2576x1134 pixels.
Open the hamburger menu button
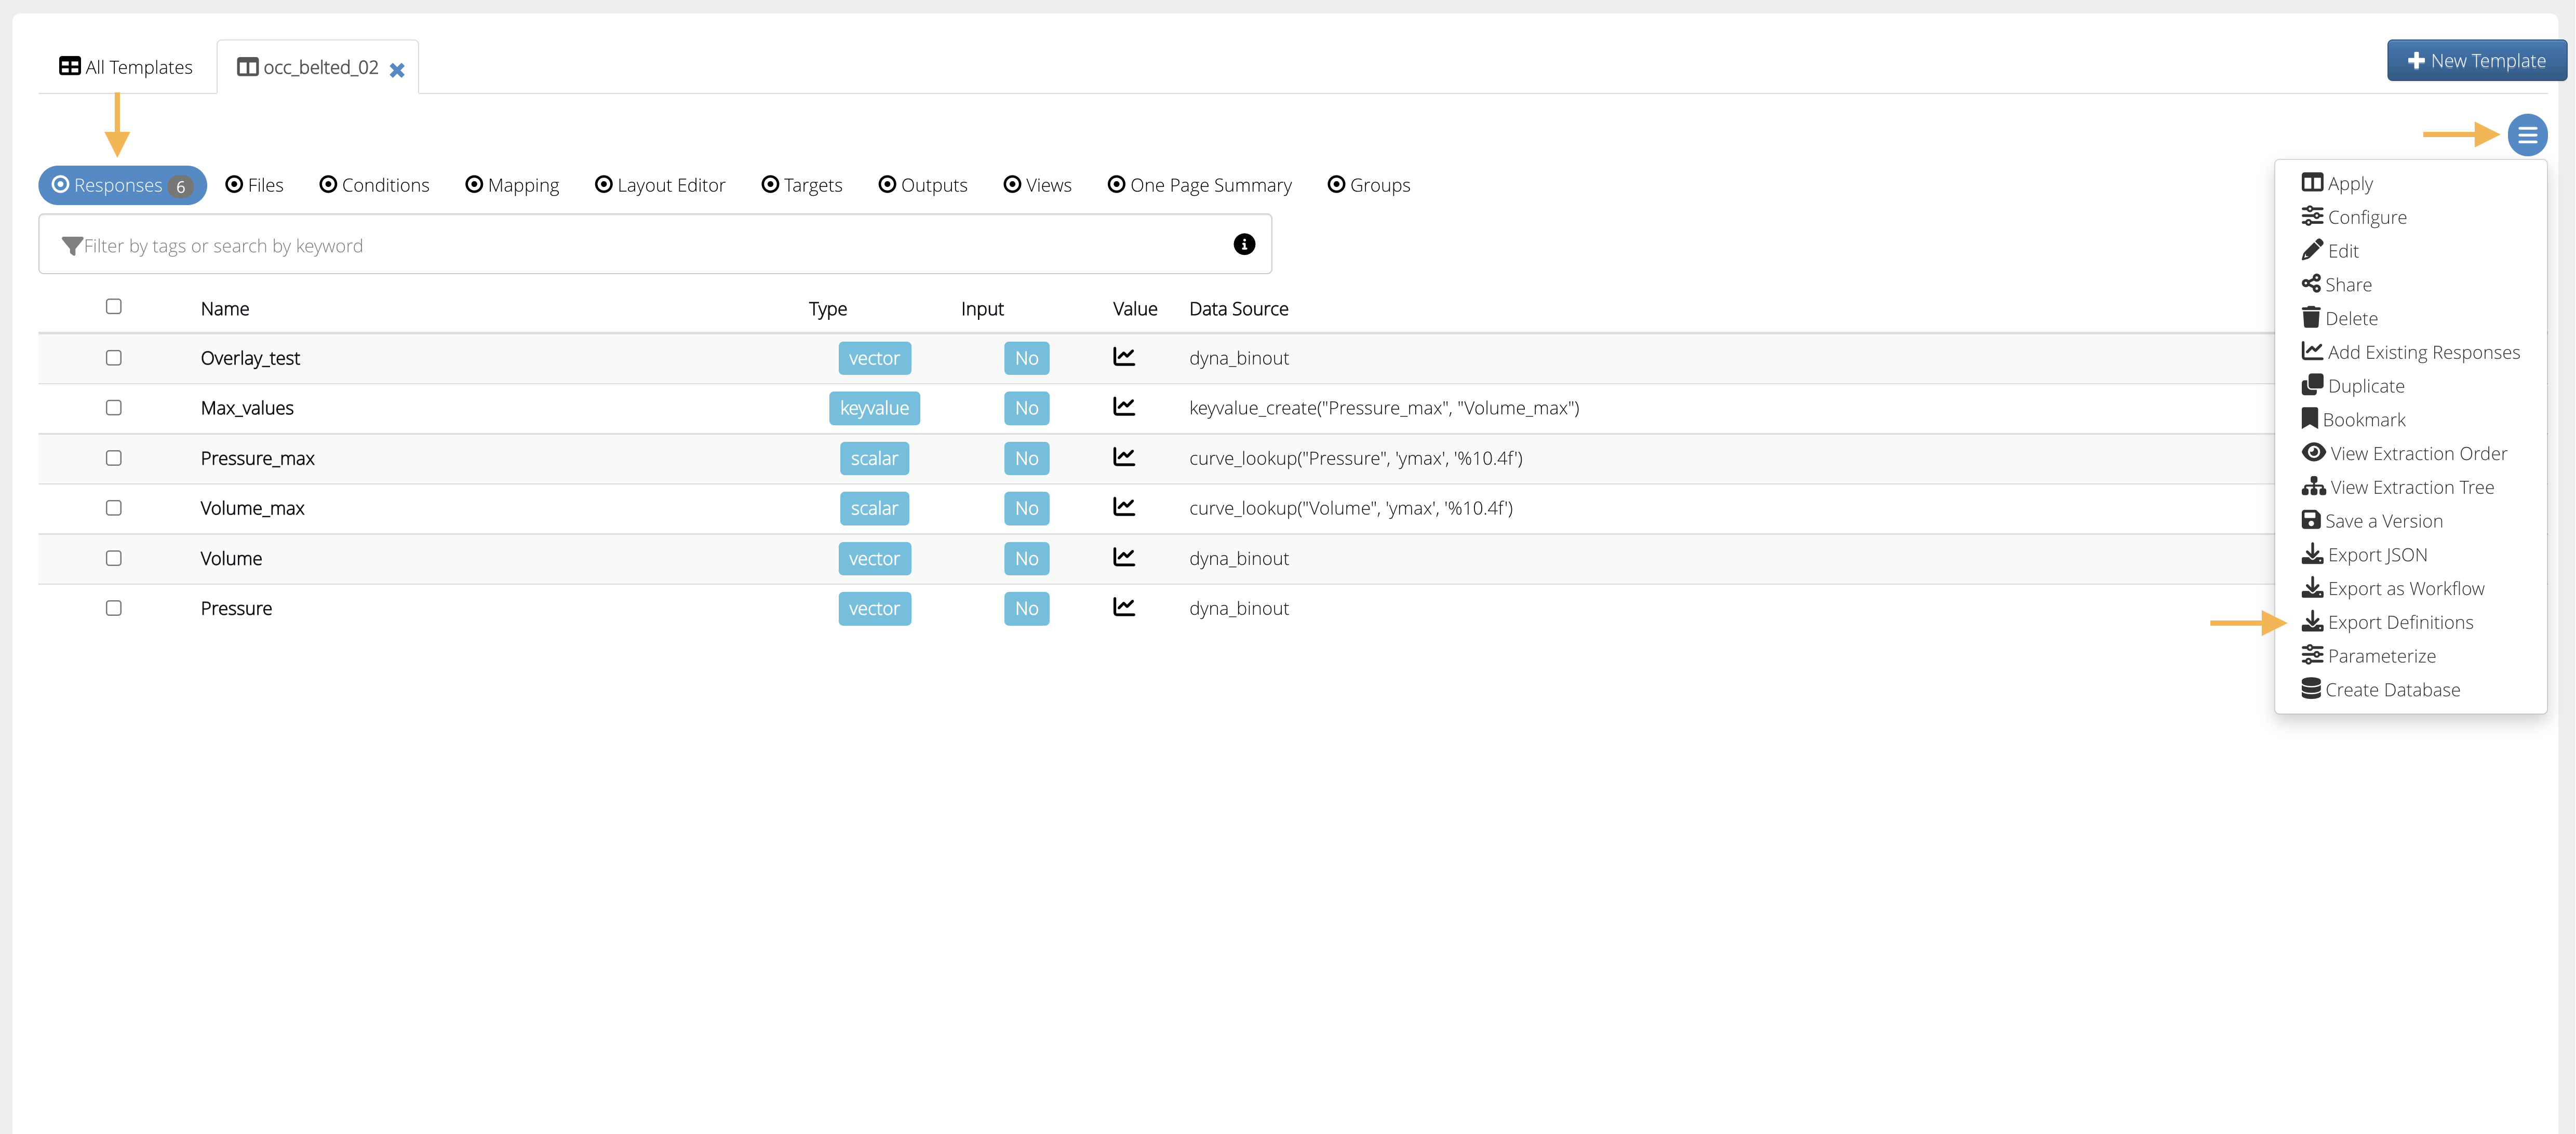(x=2527, y=135)
